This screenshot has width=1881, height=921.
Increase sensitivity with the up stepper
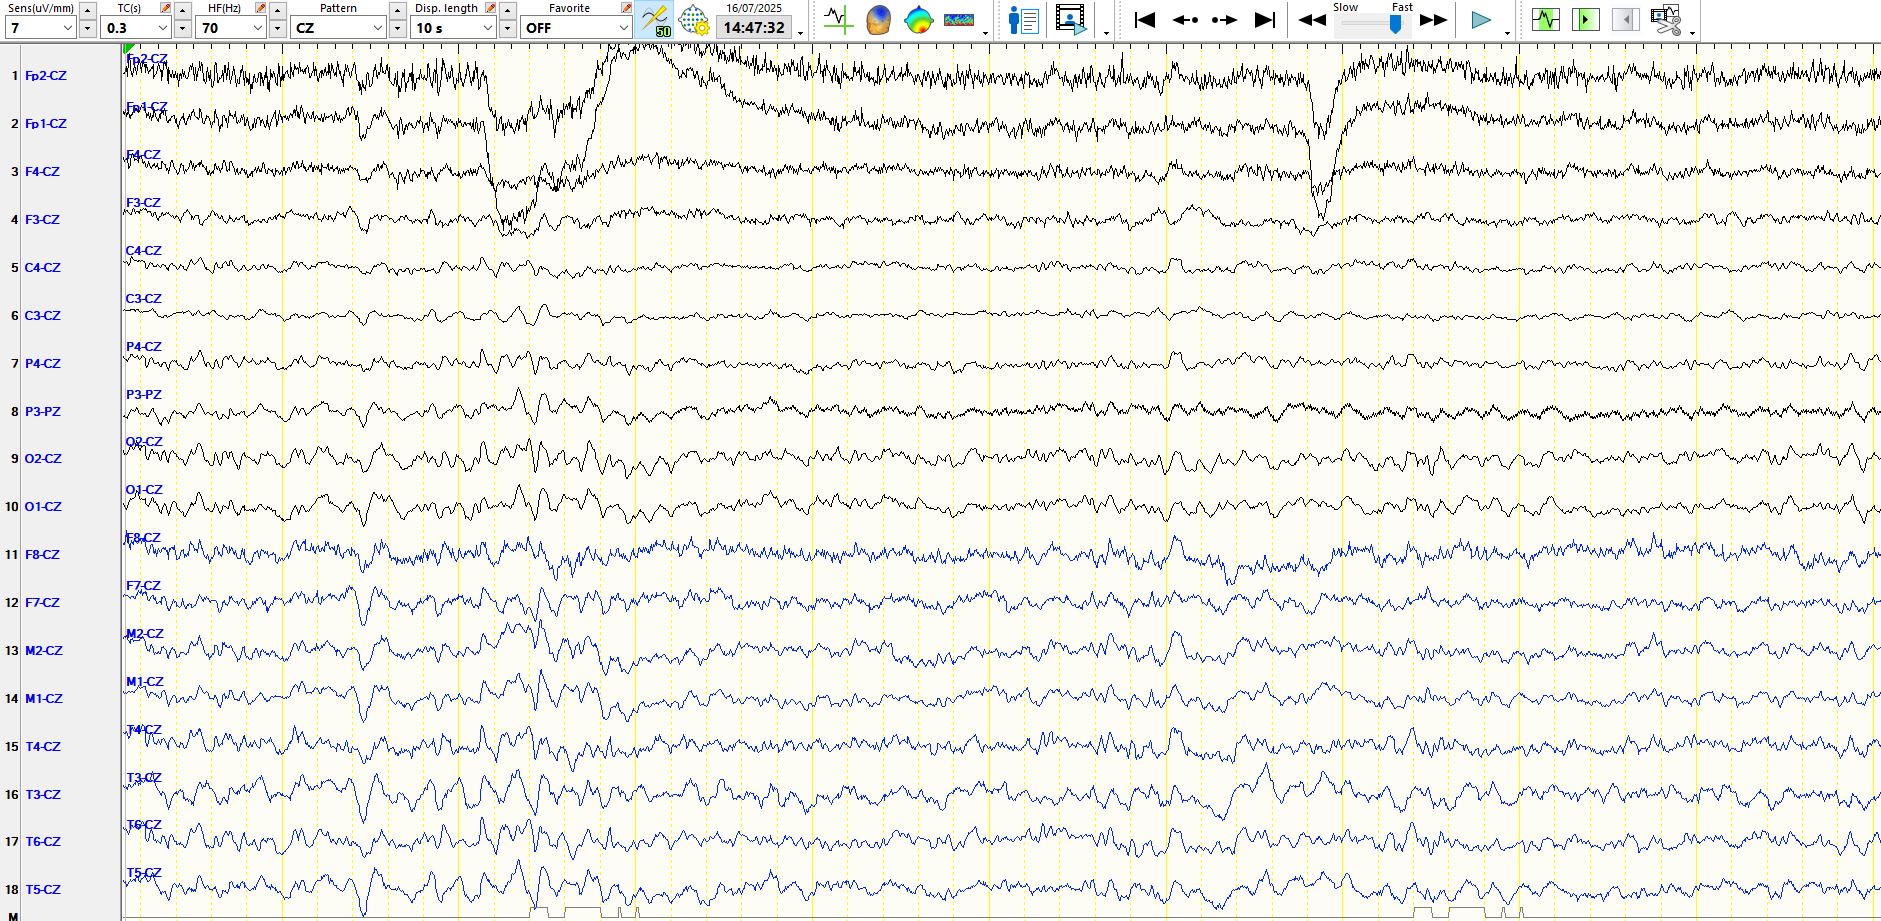coord(87,9)
